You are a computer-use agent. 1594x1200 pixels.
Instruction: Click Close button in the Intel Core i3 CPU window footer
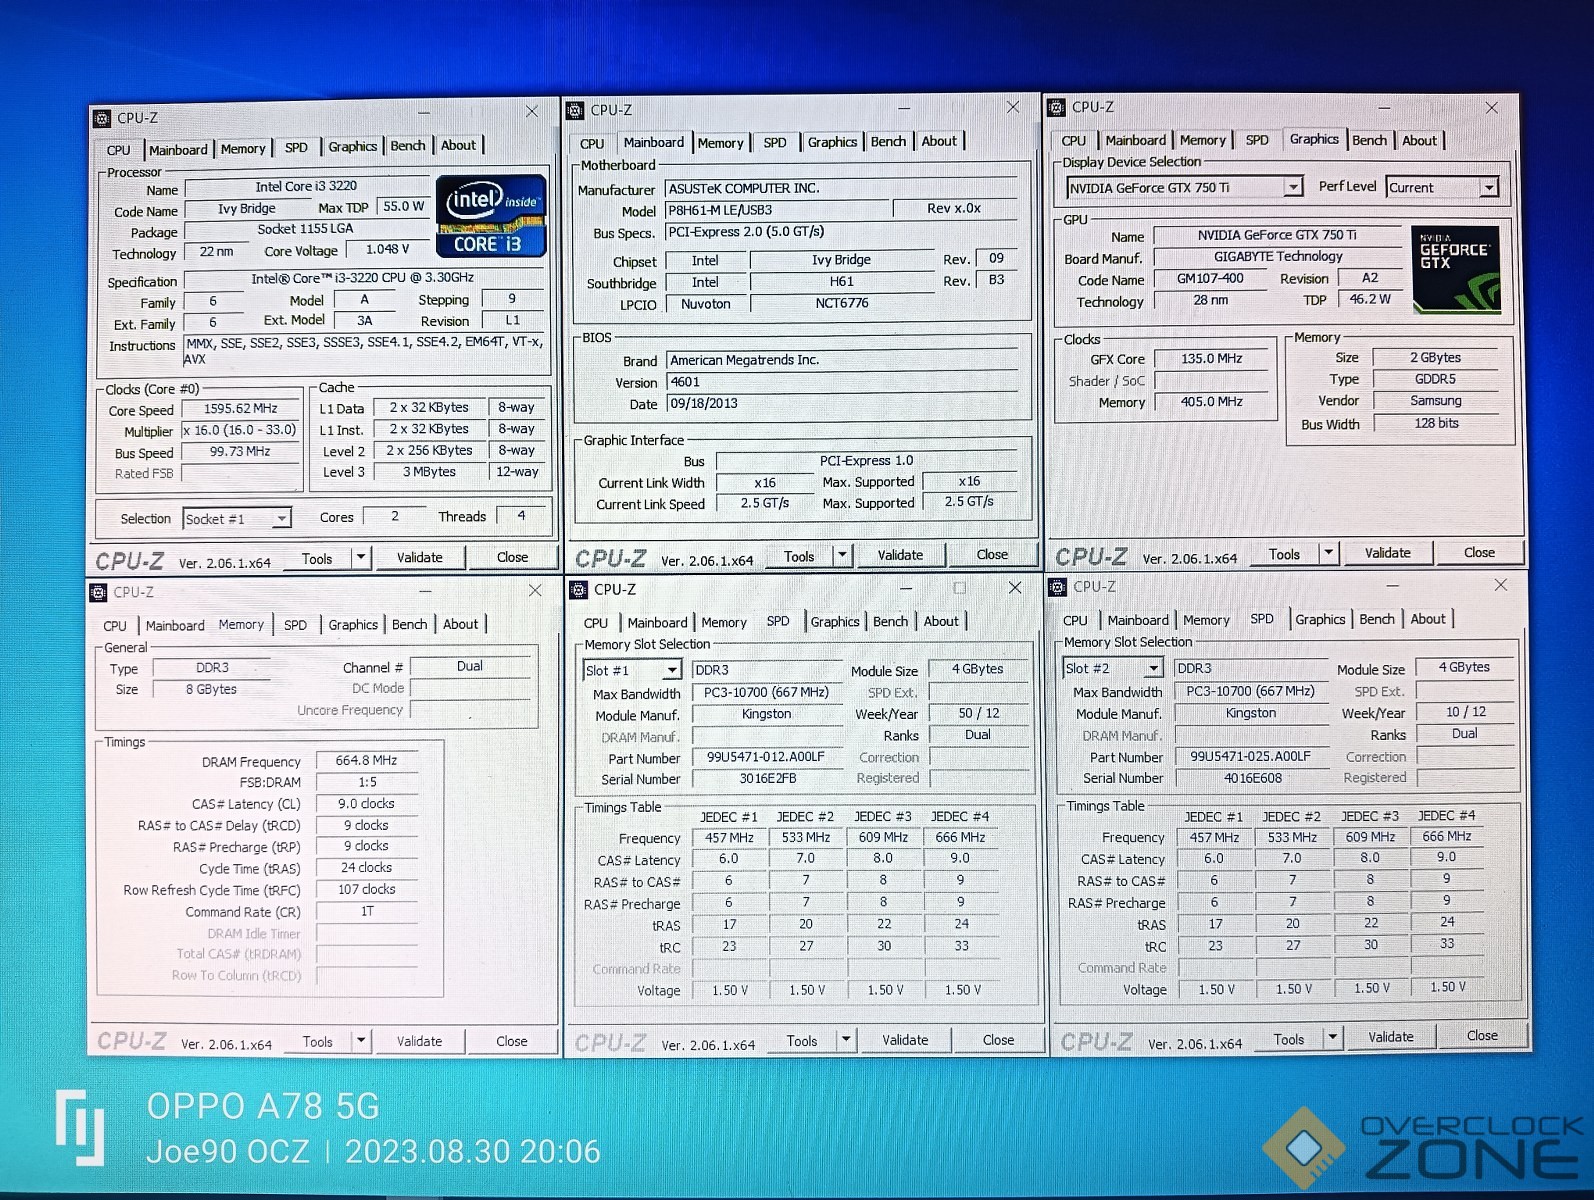click(x=512, y=557)
